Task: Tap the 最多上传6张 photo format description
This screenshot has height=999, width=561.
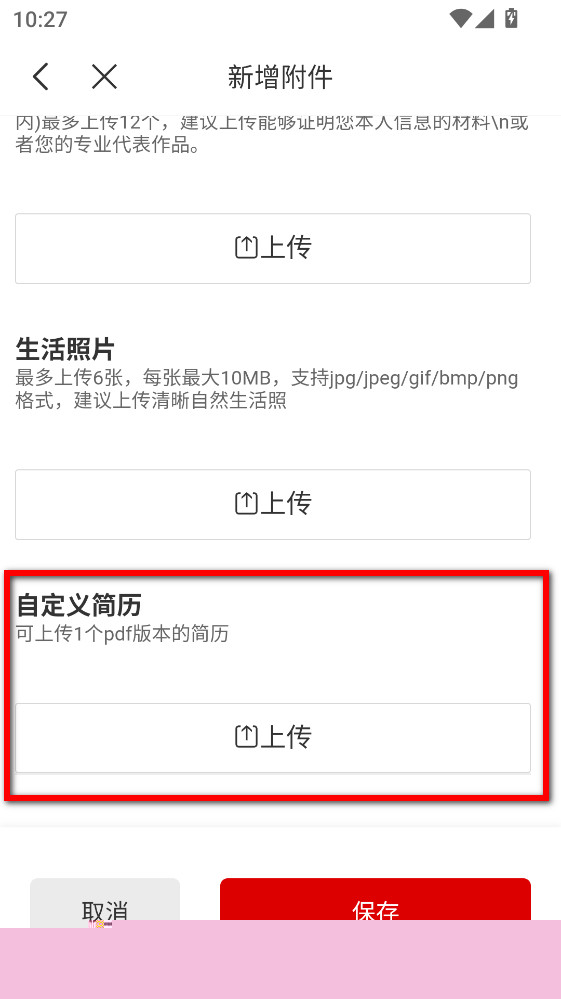Action: pos(267,389)
